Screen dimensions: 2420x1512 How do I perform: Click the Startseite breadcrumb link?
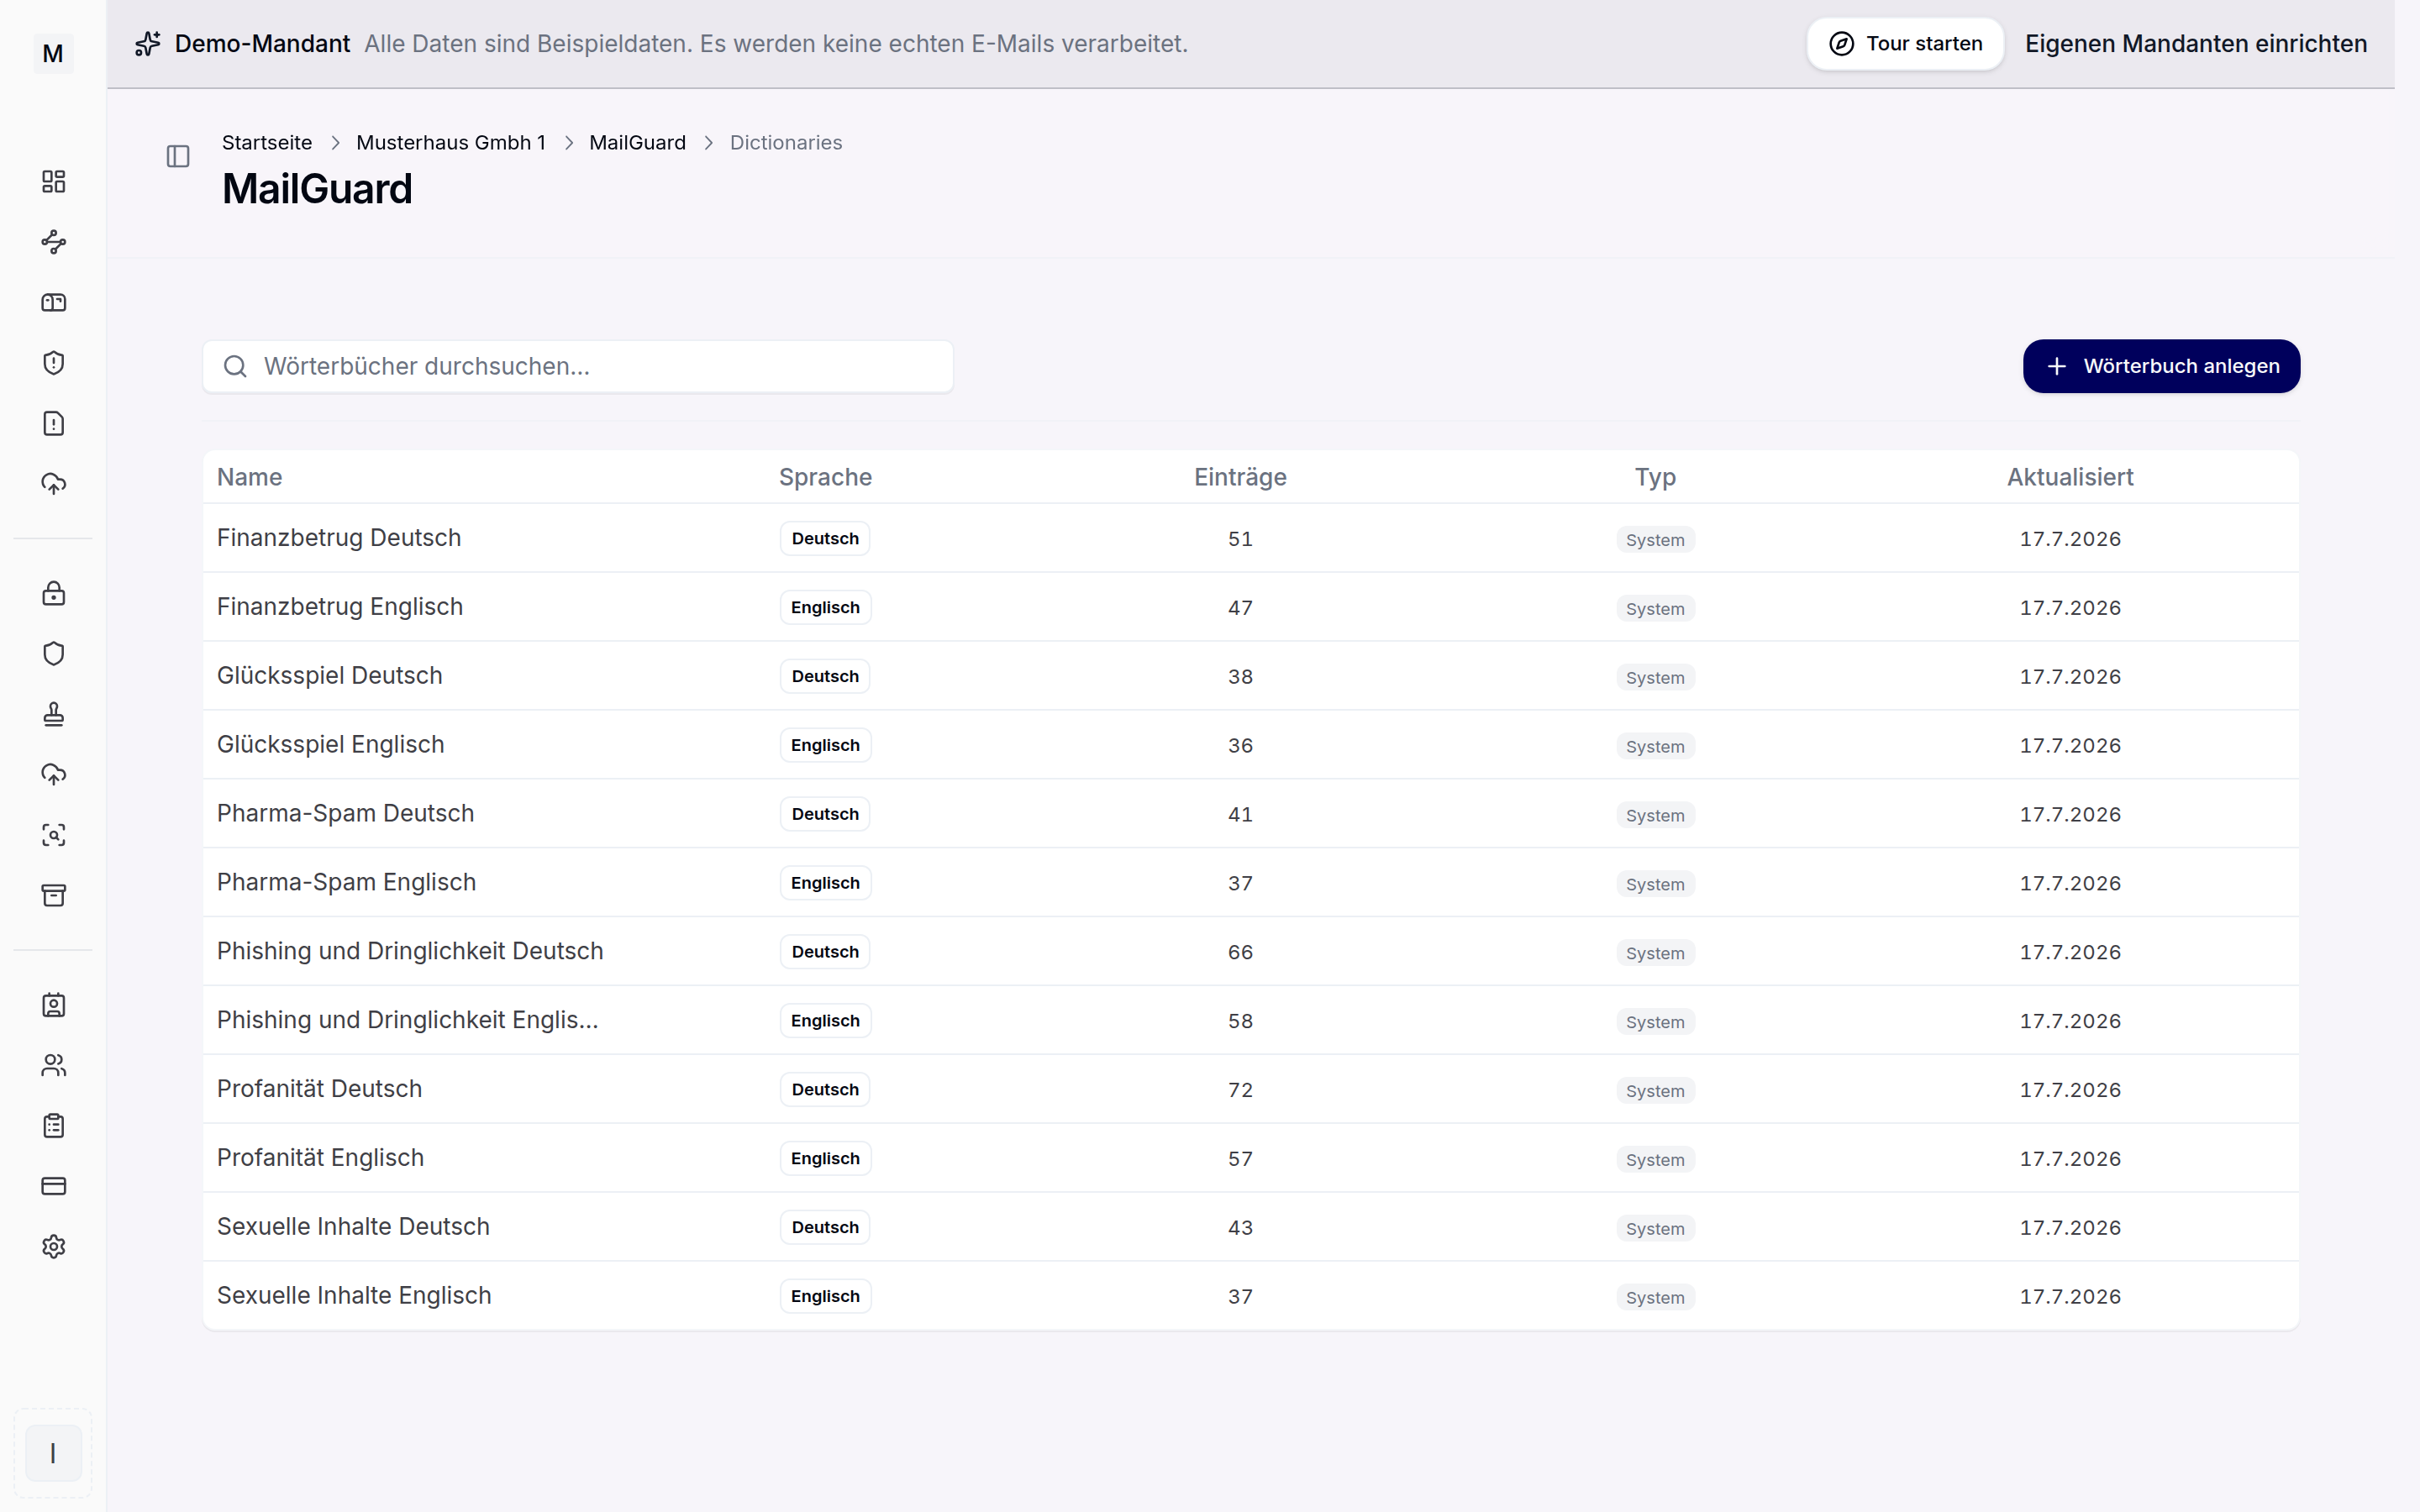(x=267, y=142)
